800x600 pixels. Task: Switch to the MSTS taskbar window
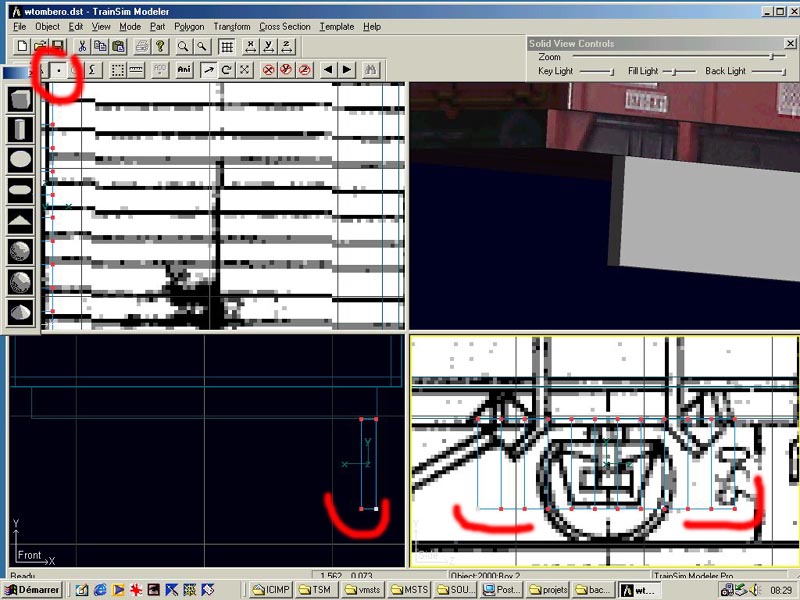pos(410,590)
